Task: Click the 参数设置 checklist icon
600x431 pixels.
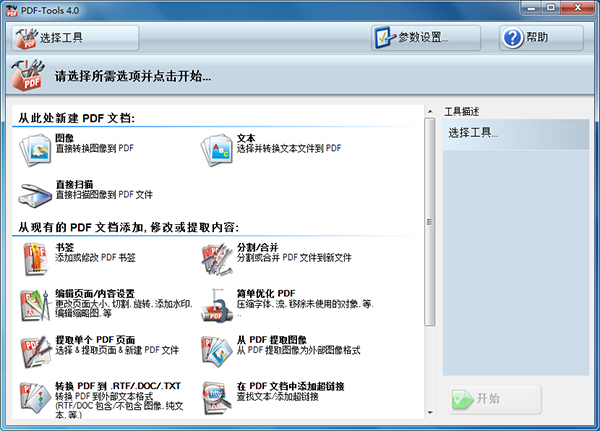Action: pyautogui.click(x=385, y=38)
